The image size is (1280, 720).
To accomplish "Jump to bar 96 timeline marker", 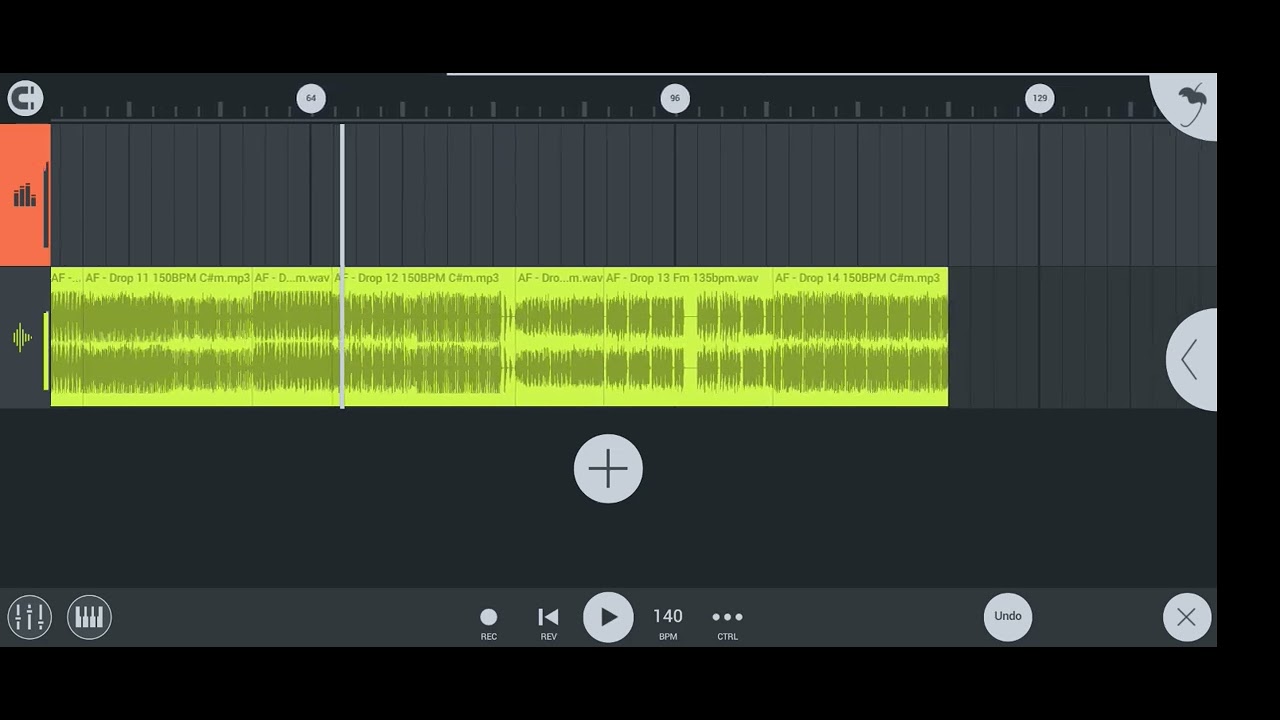I will click(x=675, y=98).
